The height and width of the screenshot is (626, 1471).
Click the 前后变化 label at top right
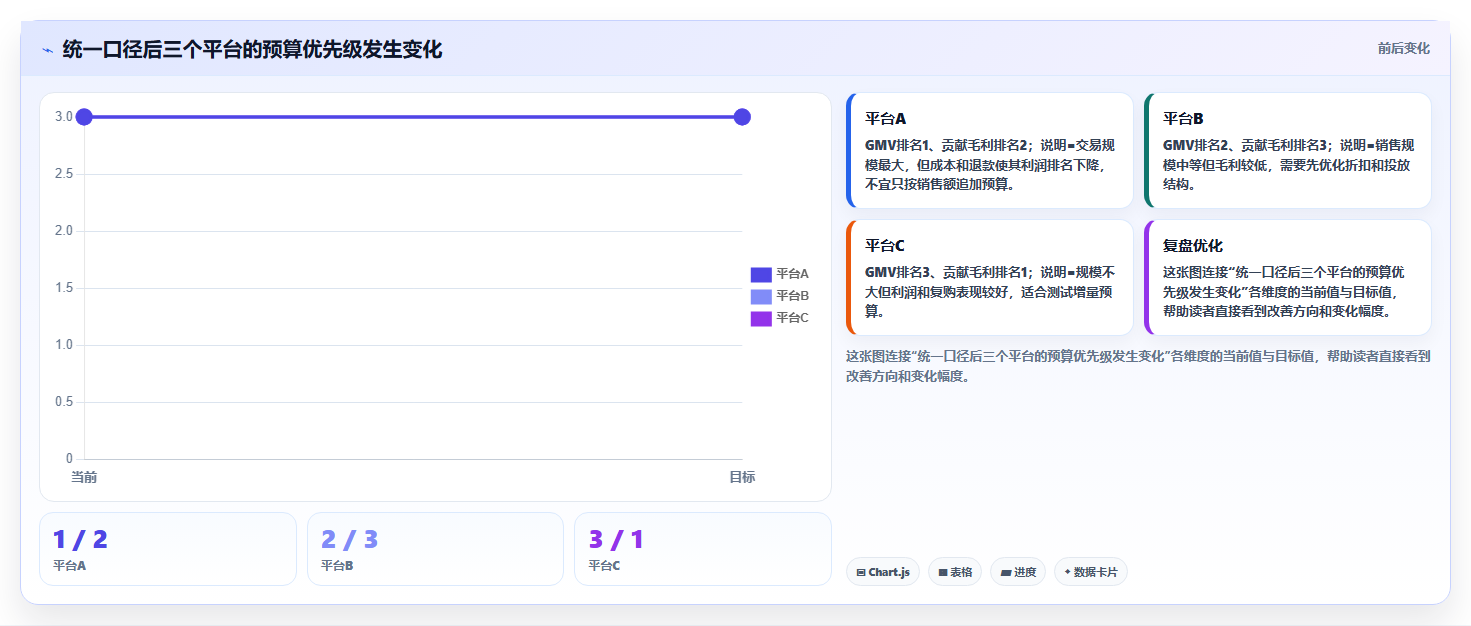click(1403, 48)
